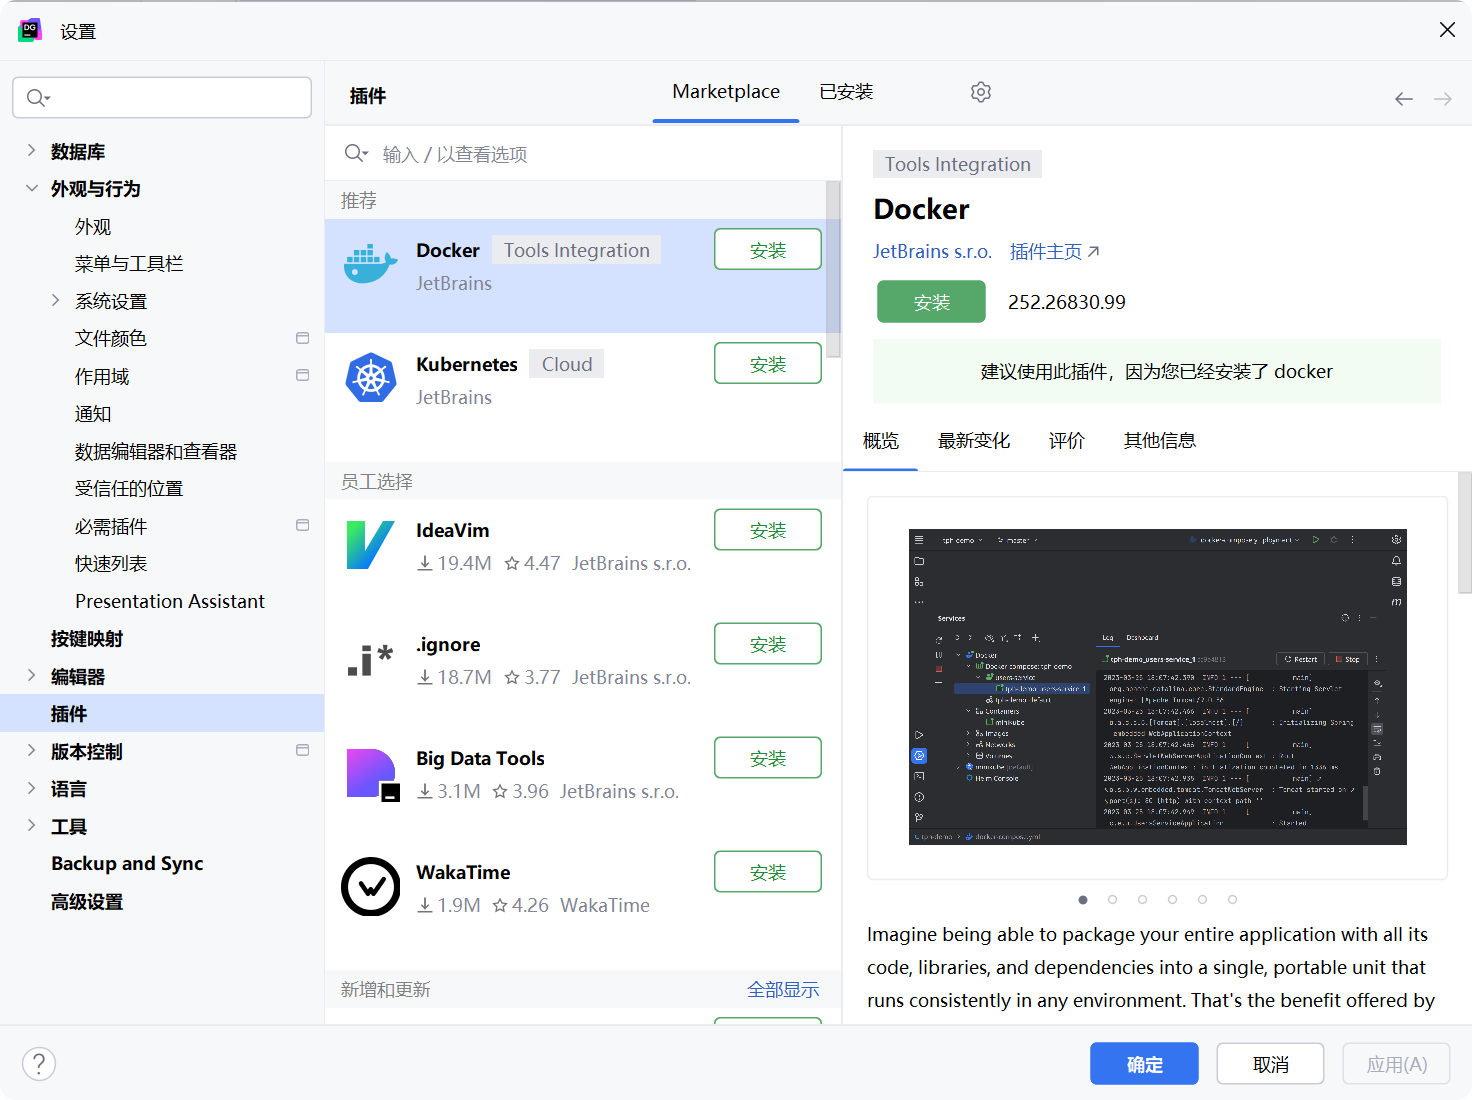Screen dimensions: 1472x1100
Task: Open the 评价 tab
Action: coord(1067,441)
